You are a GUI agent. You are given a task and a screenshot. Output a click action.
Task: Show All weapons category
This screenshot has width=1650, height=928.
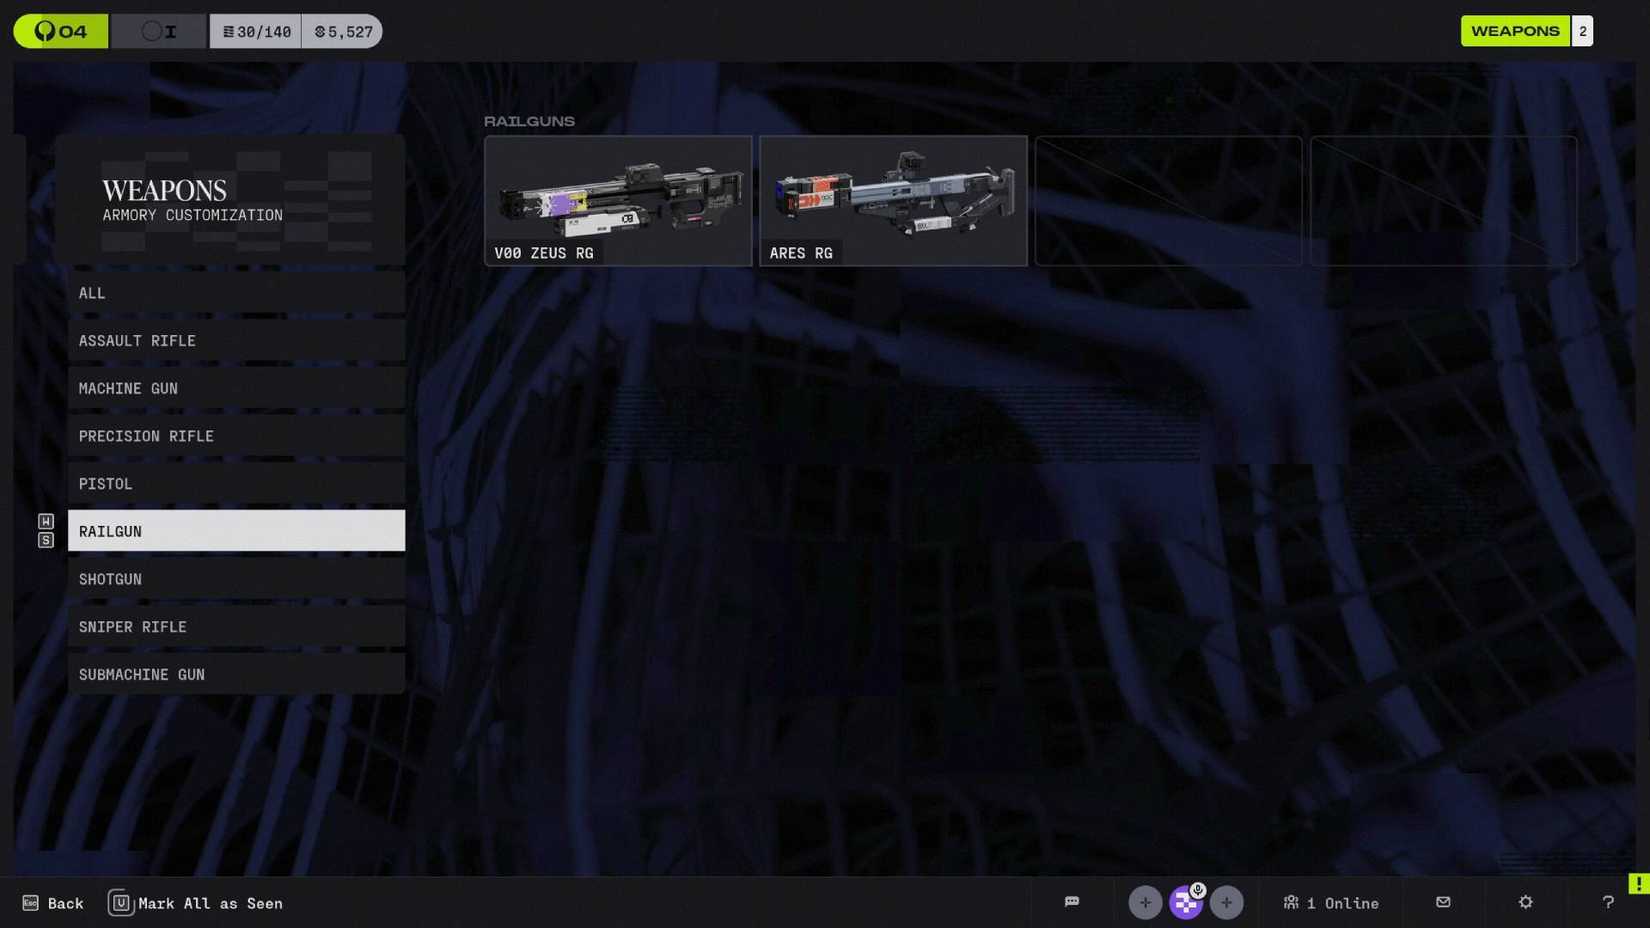236,293
